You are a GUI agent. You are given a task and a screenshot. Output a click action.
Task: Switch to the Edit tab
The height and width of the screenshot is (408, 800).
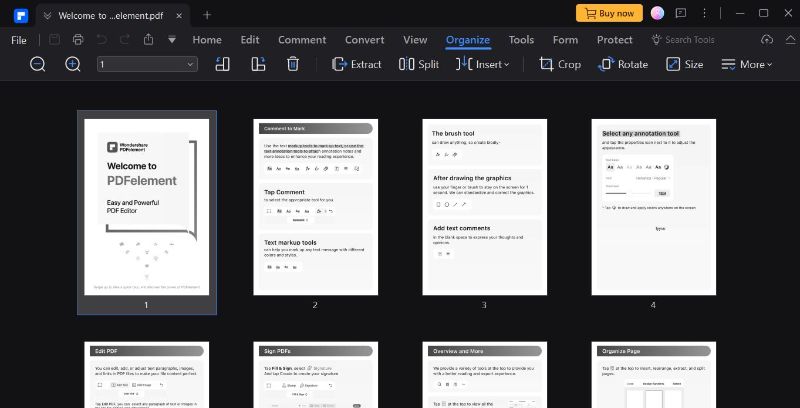(250, 40)
